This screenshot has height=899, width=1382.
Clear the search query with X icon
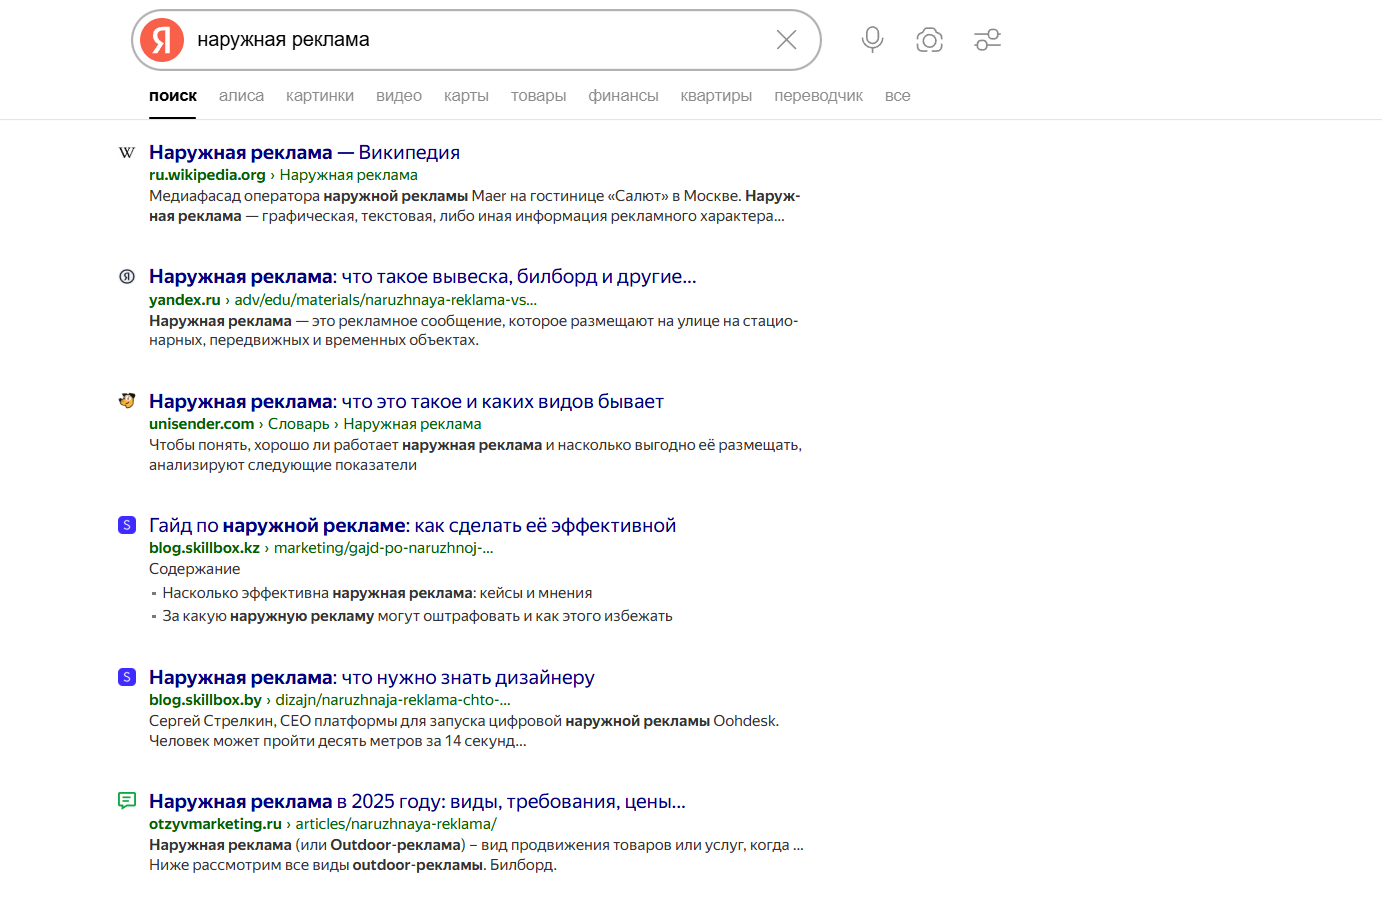[x=787, y=40]
